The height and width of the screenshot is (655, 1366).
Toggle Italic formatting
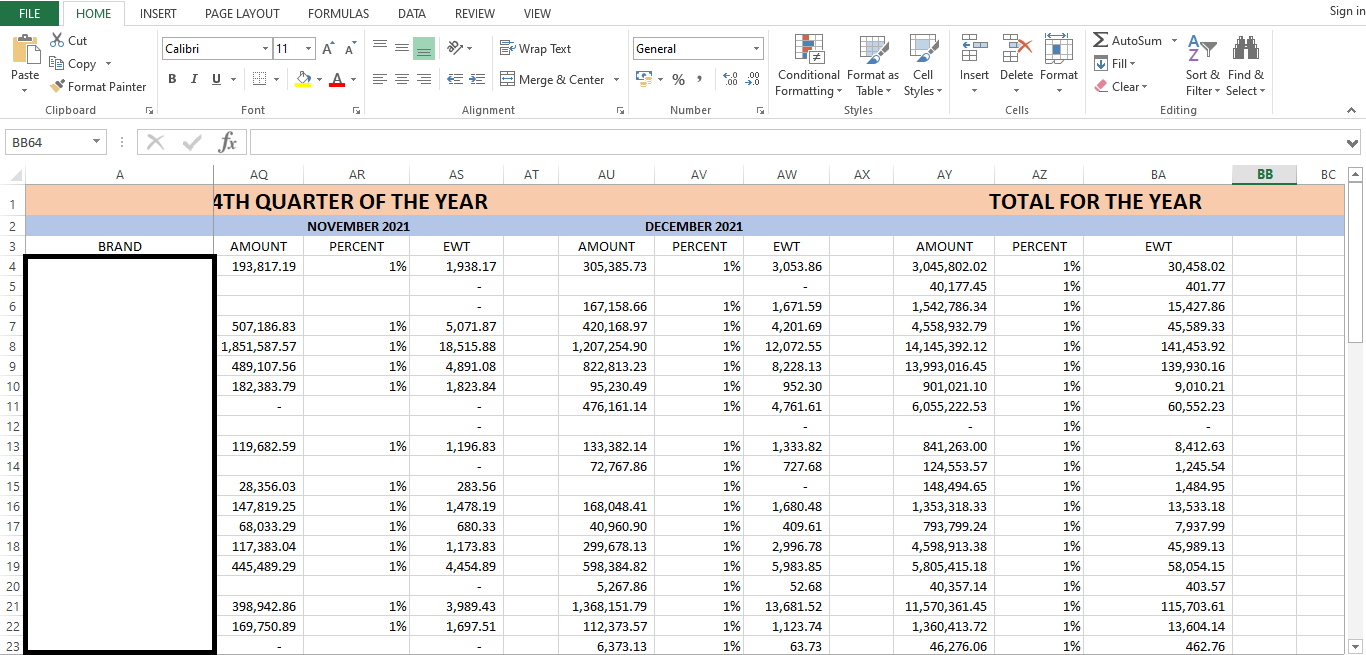[x=193, y=79]
